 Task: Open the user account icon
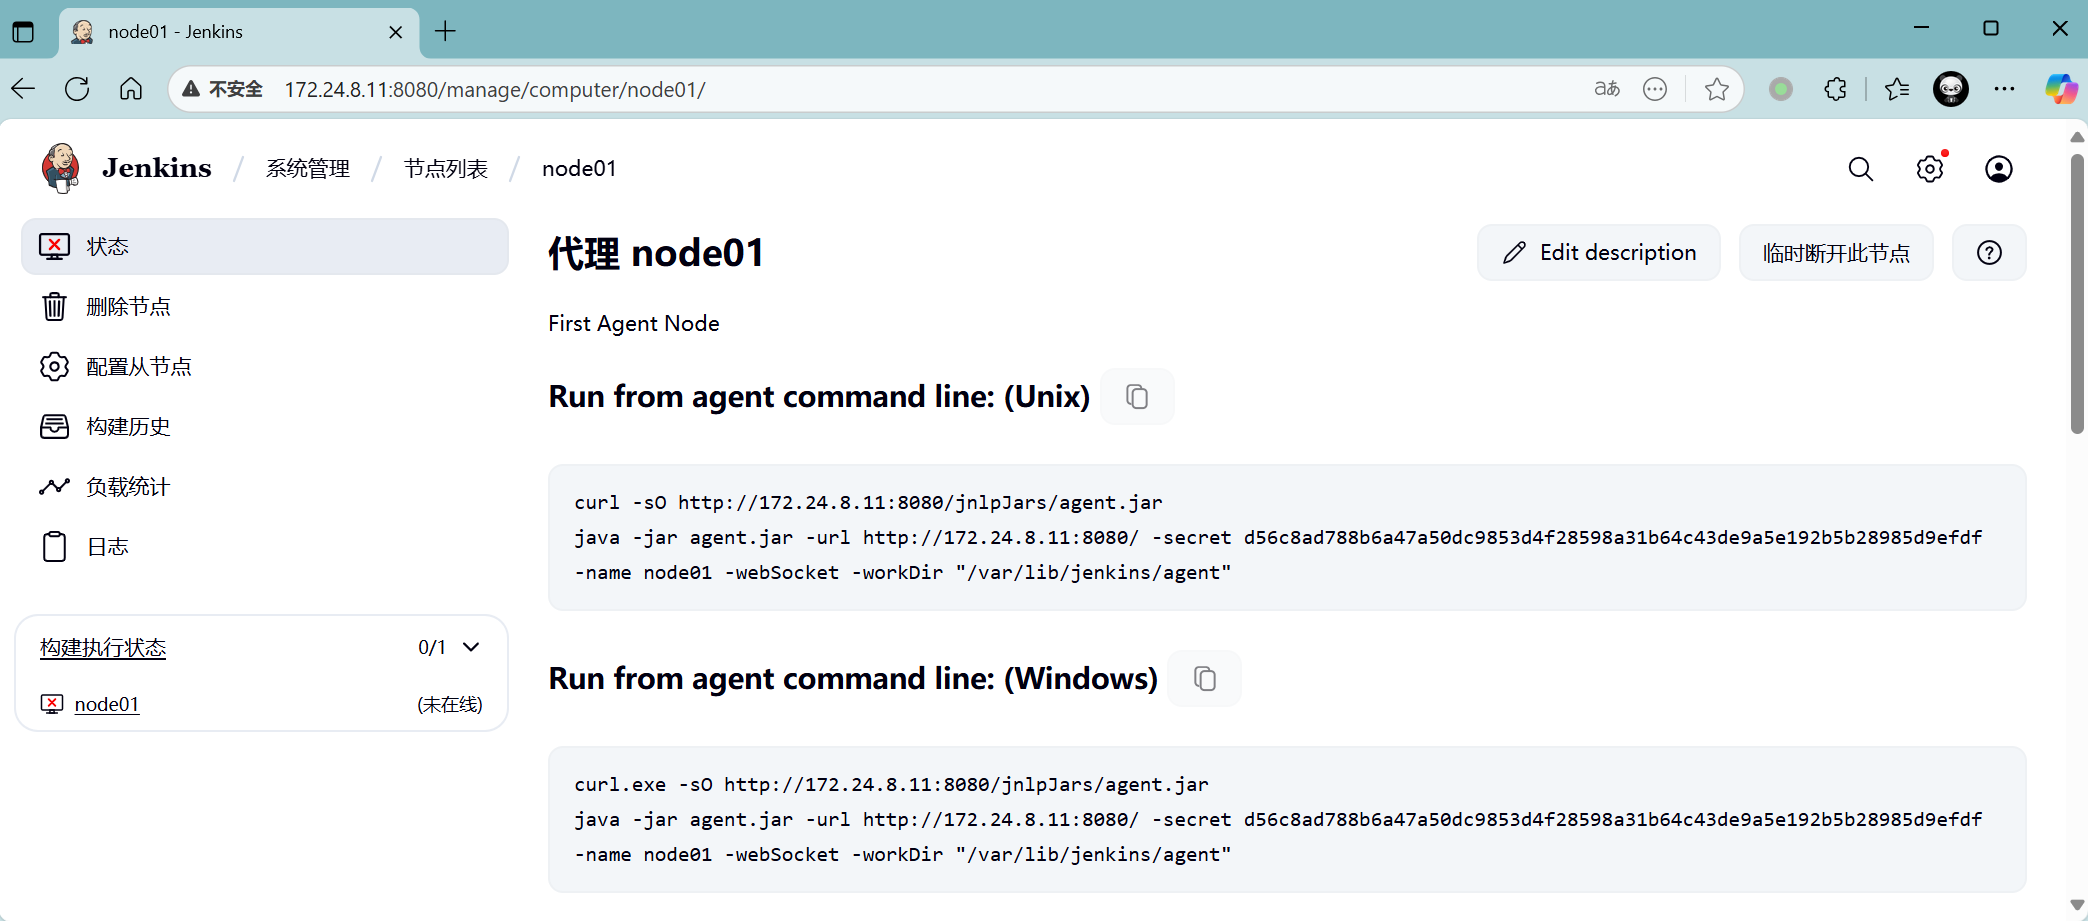(x=1998, y=169)
